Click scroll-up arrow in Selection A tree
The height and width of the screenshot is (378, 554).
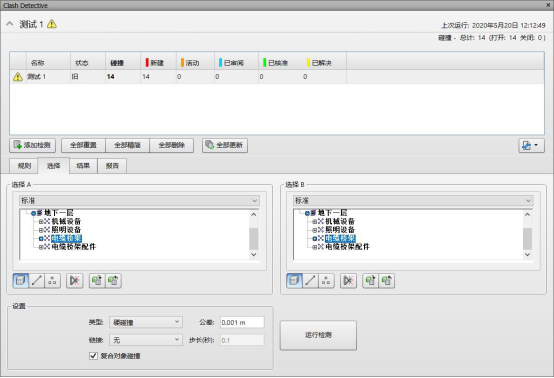(254, 214)
